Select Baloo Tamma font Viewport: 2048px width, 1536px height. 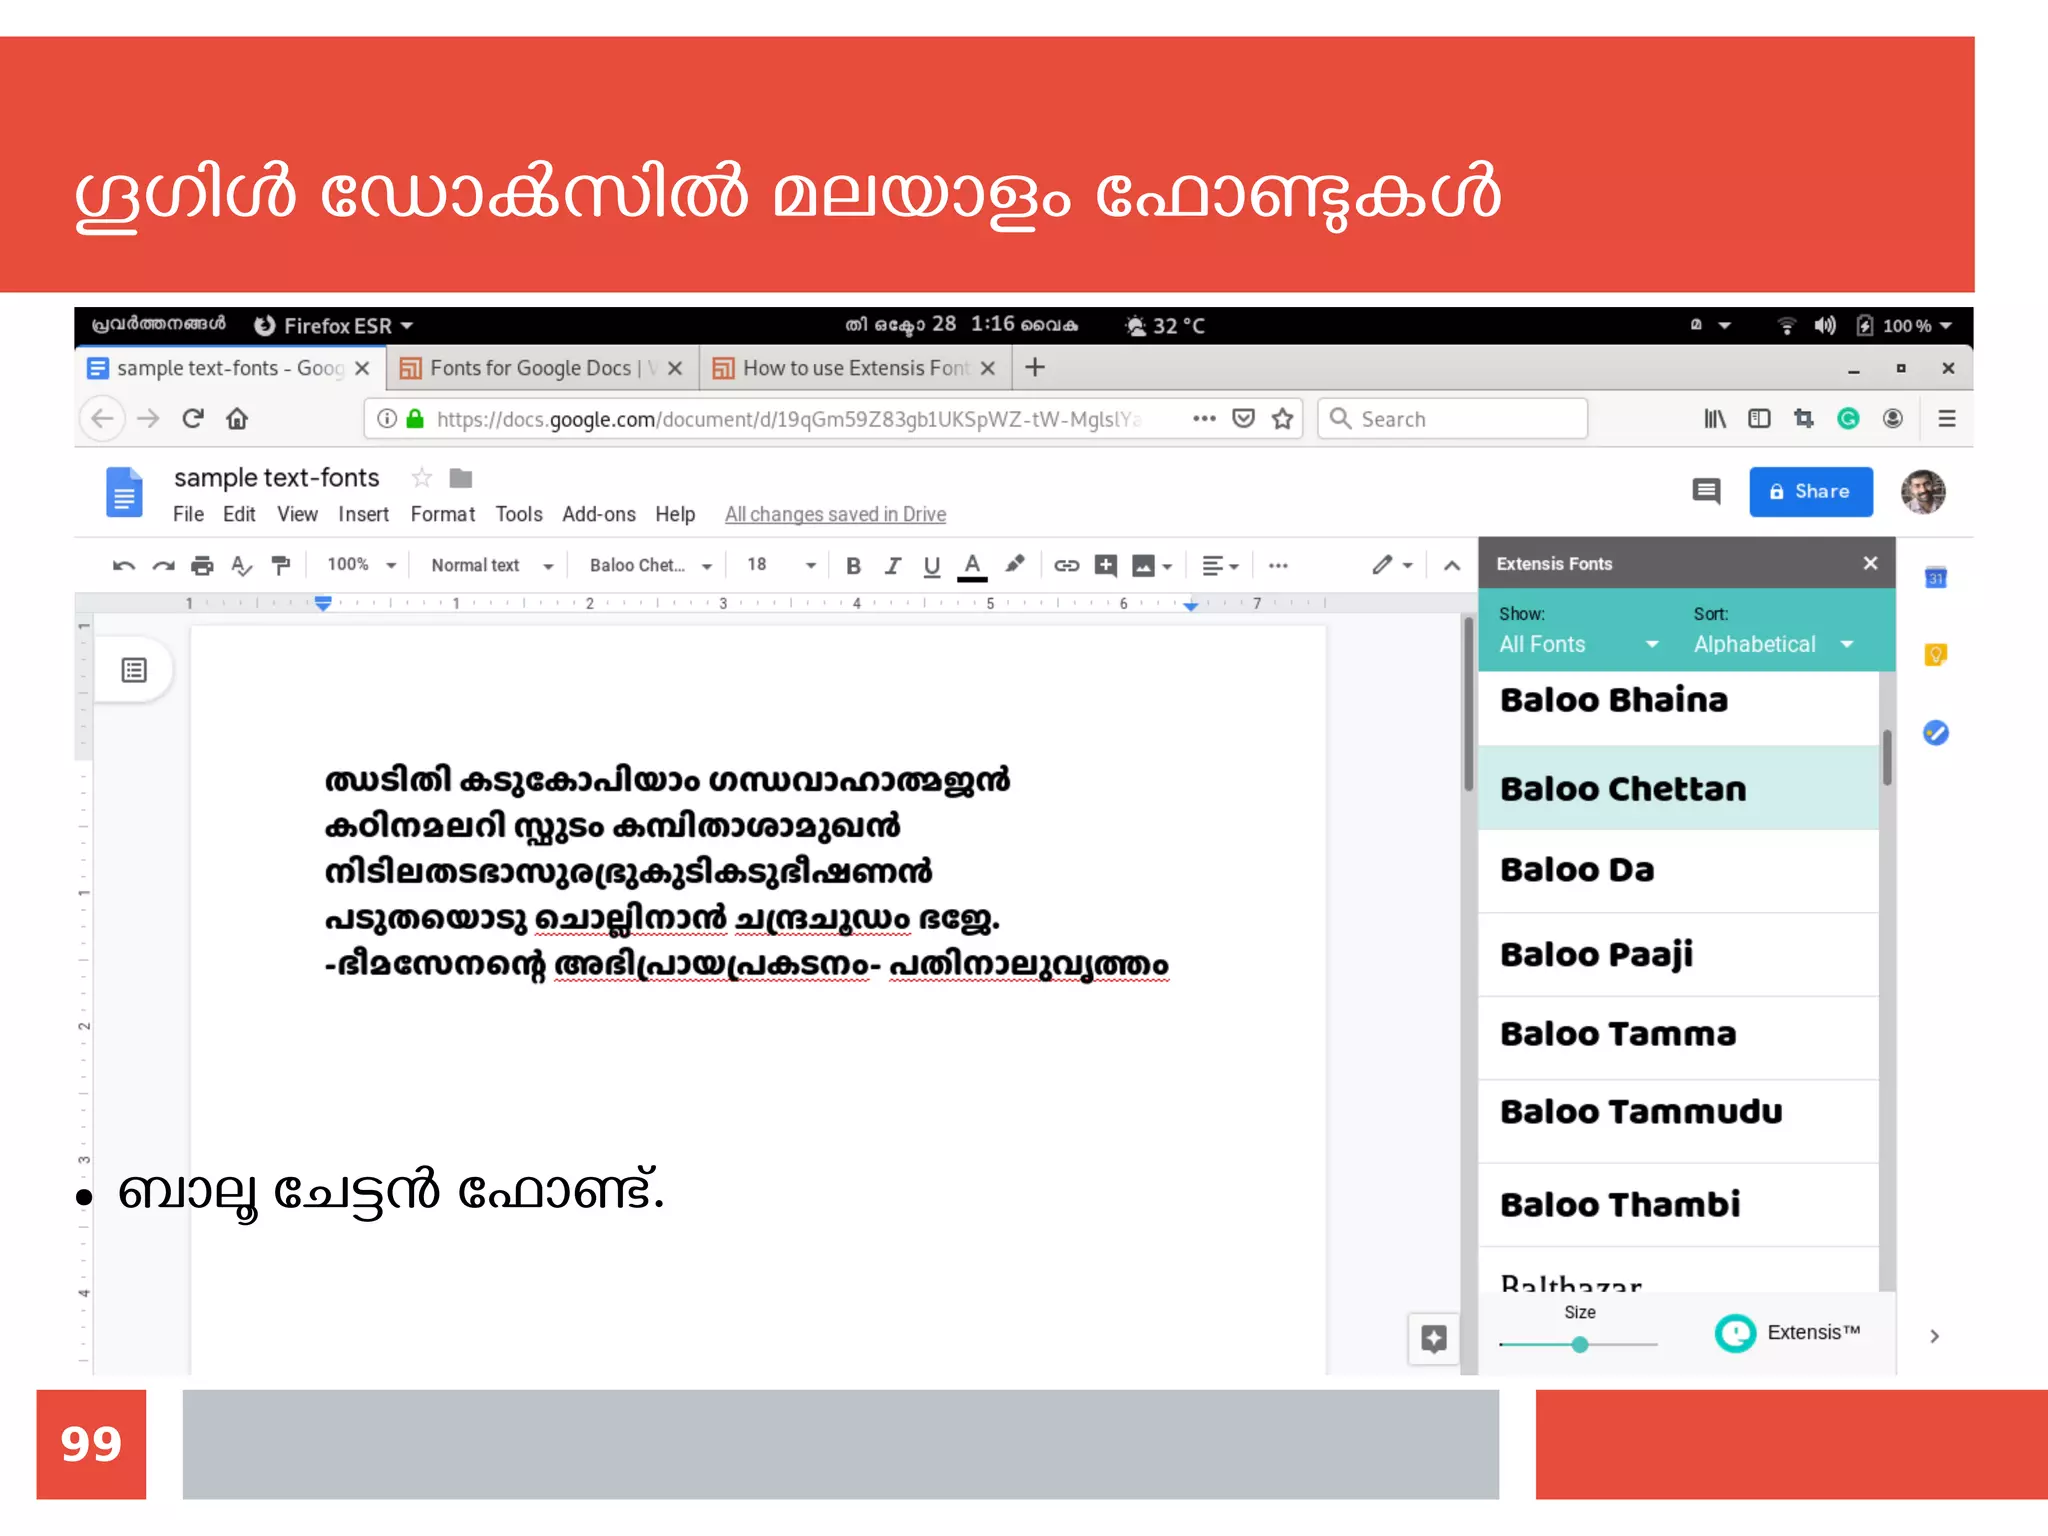(1678, 1037)
